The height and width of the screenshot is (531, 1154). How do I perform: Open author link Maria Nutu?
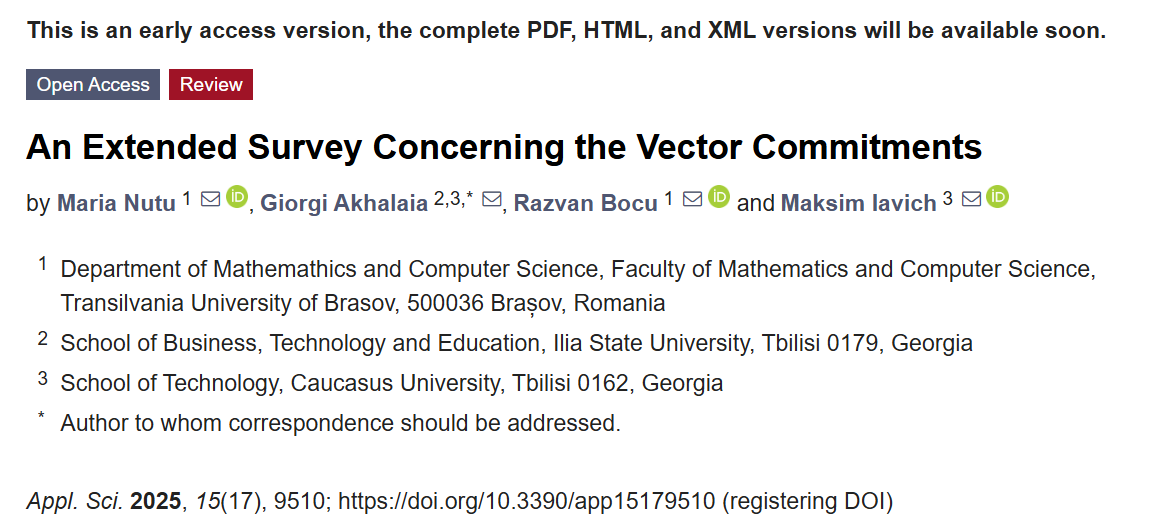click(x=116, y=203)
